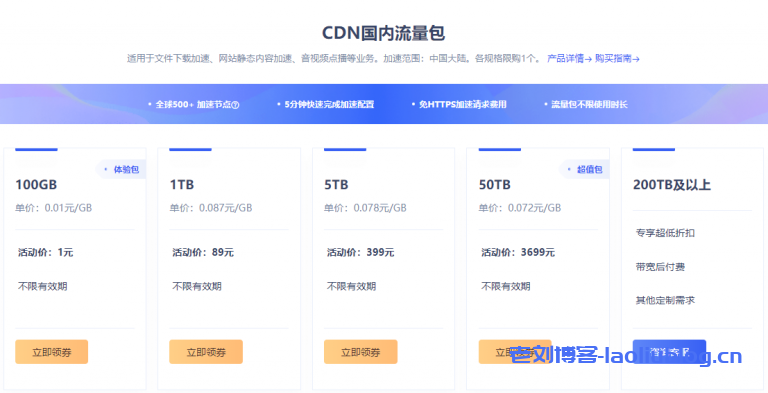This screenshot has width=768, height=393.
Task: Select the 200TB及以上 package title
Action: coord(672,185)
